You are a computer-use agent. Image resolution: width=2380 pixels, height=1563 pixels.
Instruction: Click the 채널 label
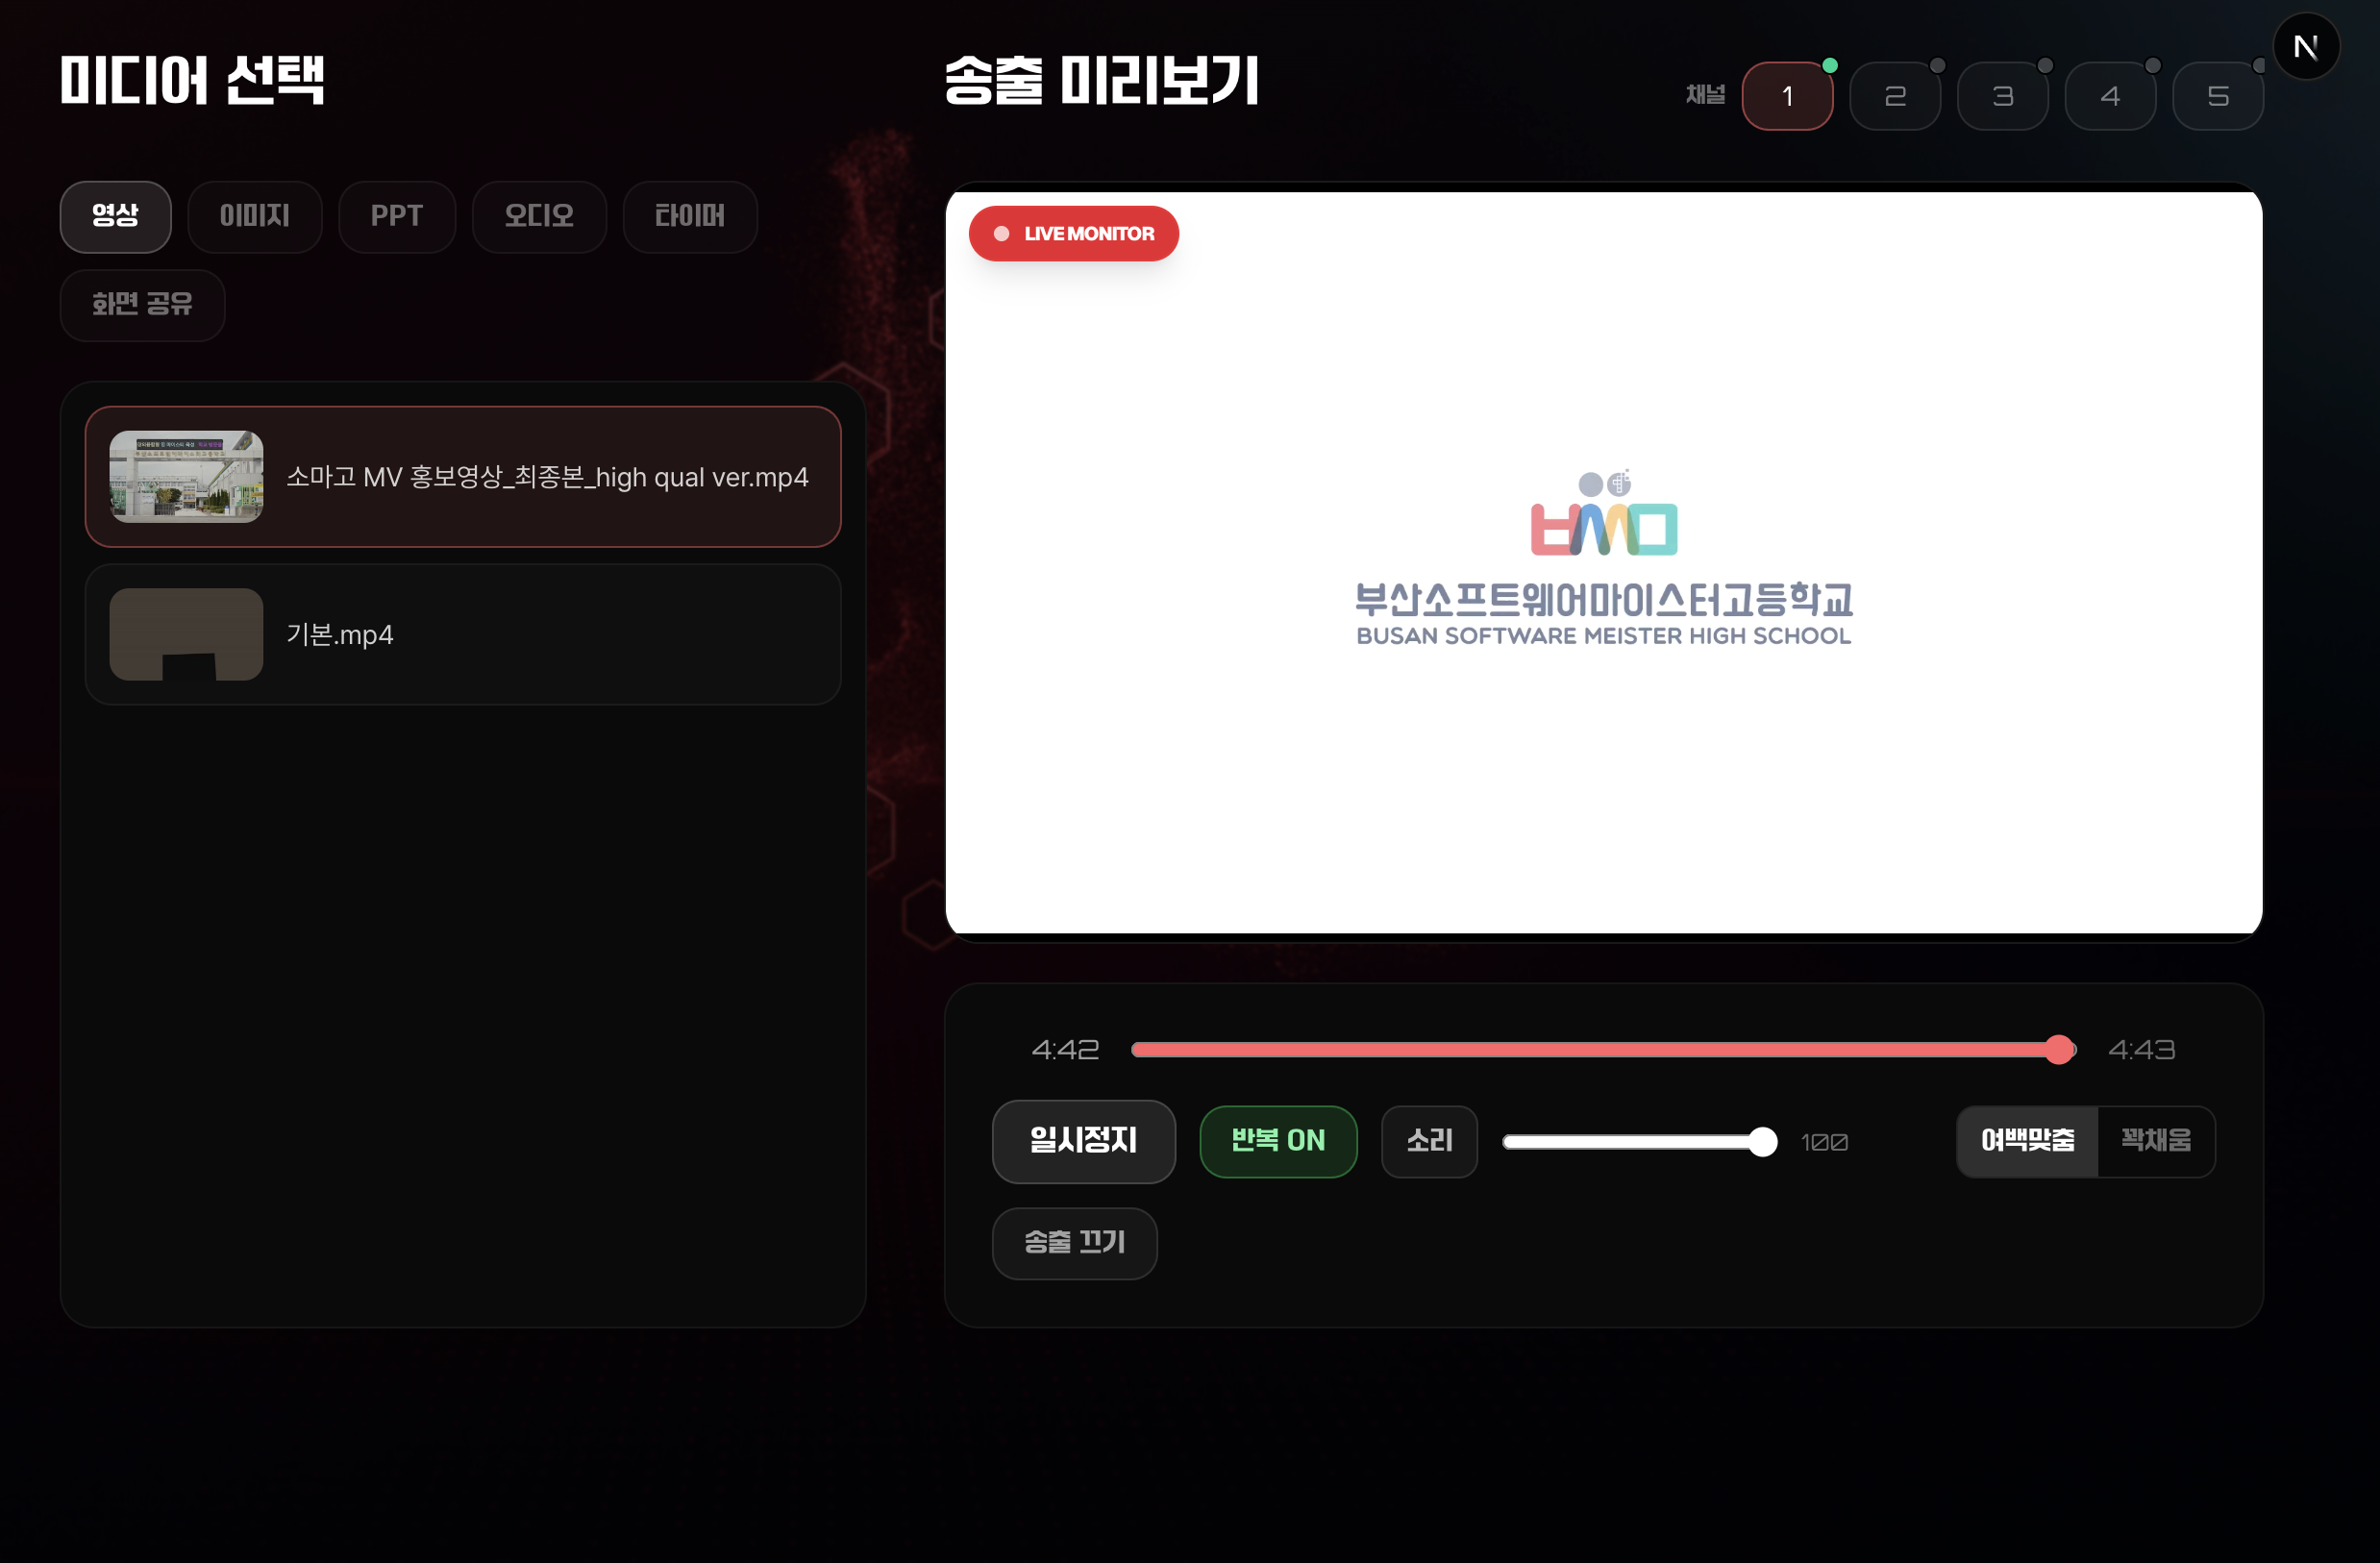pyautogui.click(x=1705, y=95)
